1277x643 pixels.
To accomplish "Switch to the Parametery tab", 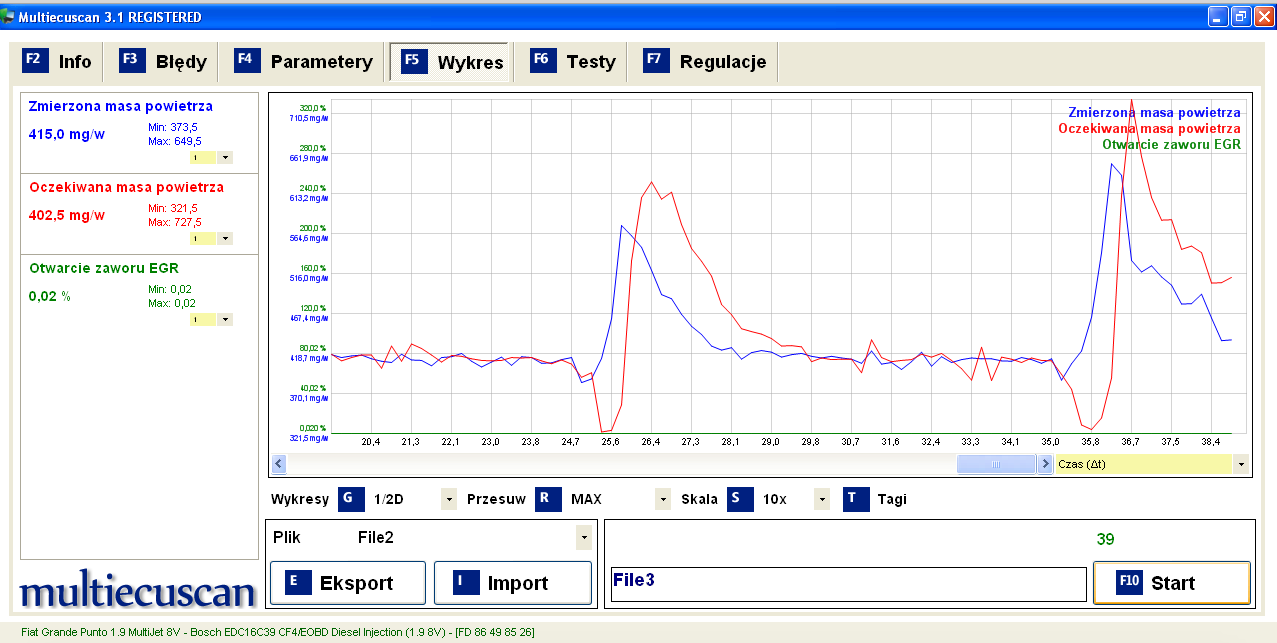I will (x=304, y=61).
